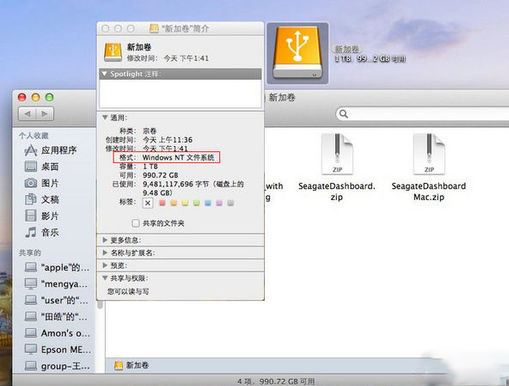The height and width of the screenshot is (386, 509).
Task: Click the format value Windows NT 文件系统
Action: (x=178, y=157)
